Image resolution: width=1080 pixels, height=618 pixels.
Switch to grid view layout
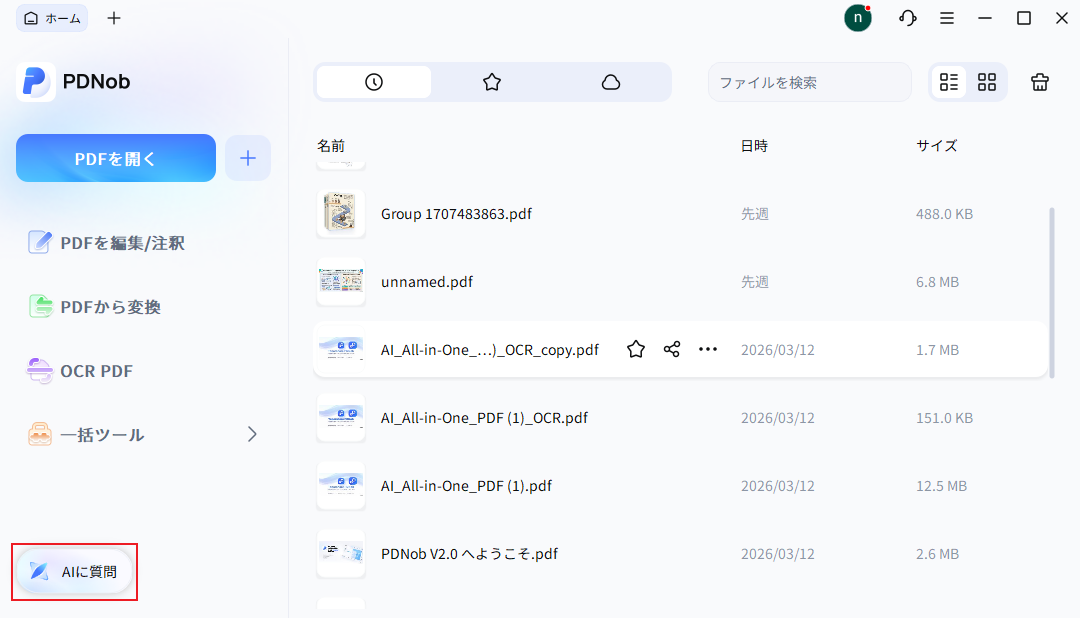(x=987, y=82)
